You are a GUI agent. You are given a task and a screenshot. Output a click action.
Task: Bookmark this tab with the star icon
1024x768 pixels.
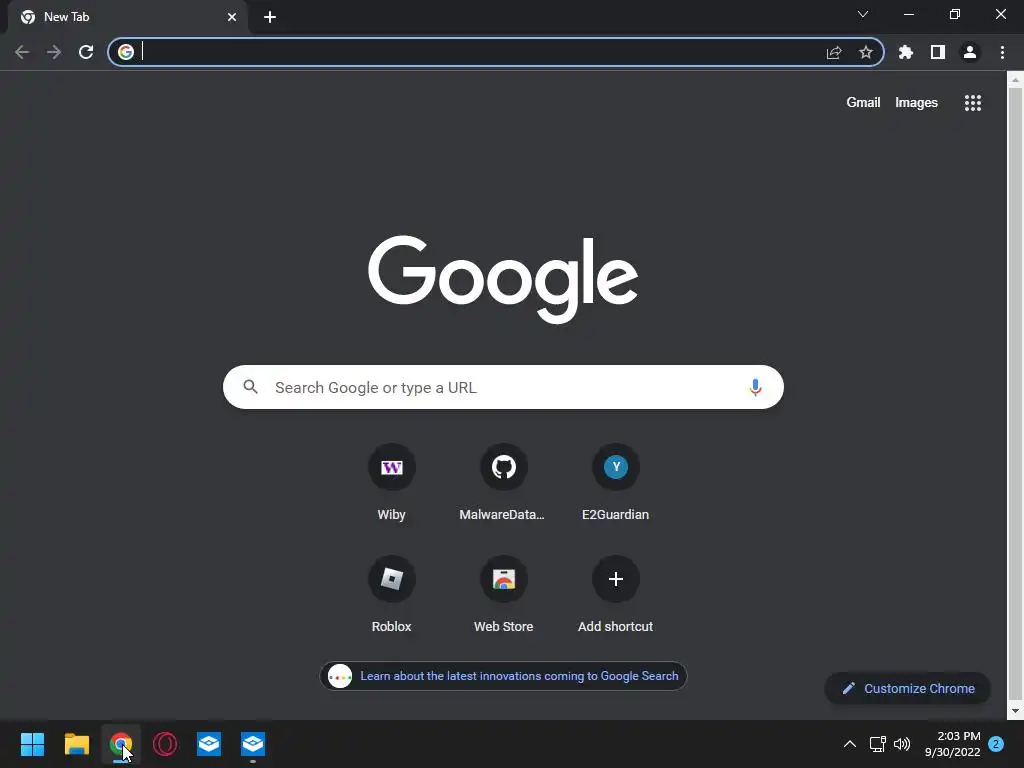[x=866, y=52]
